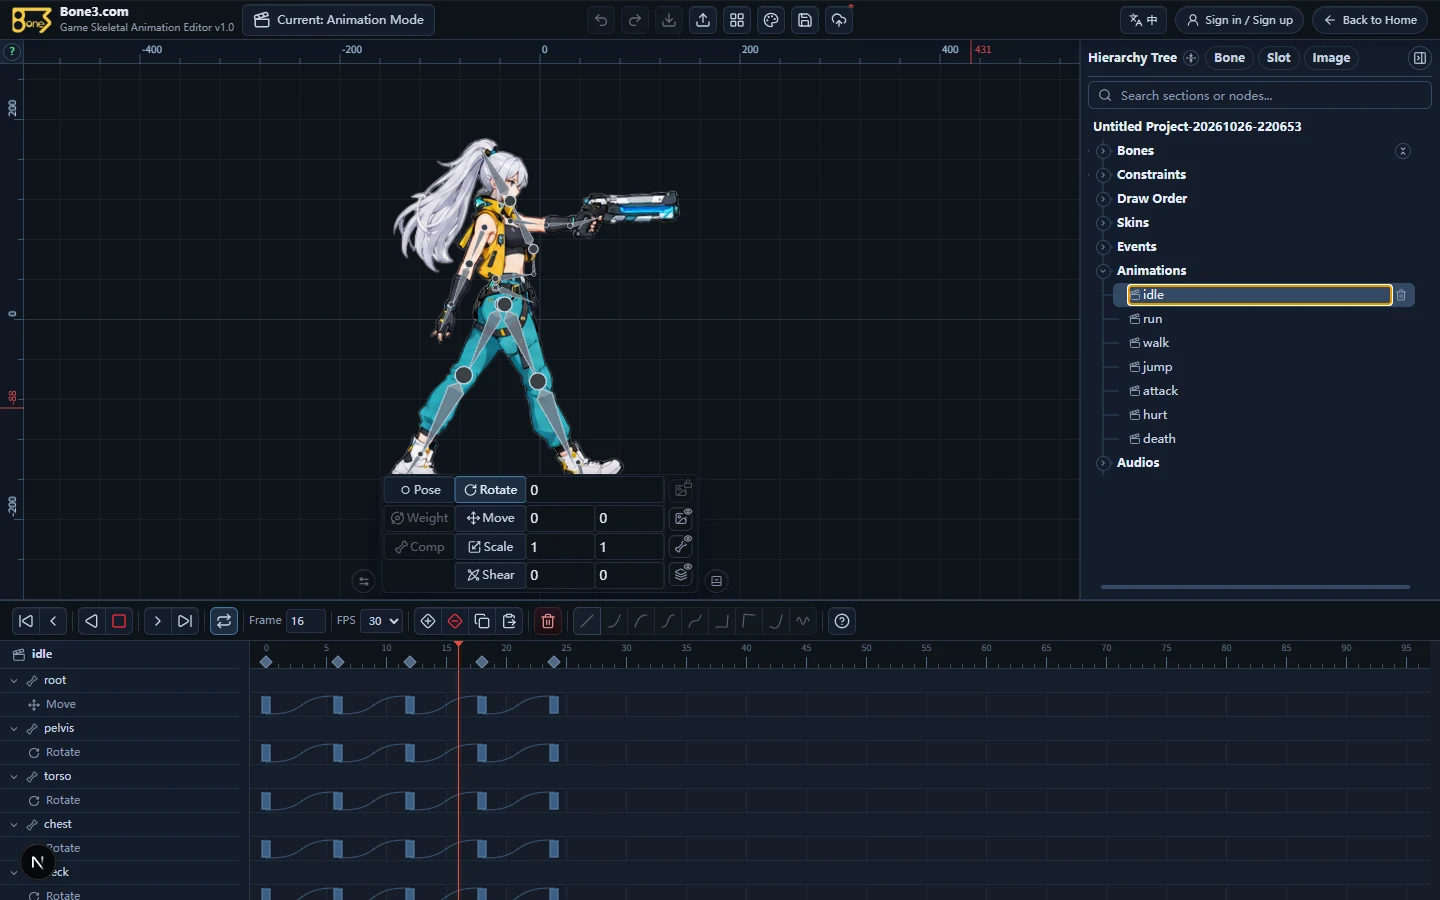The image size is (1440, 900).
Task: Click the save floppy disk icon
Action: (x=805, y=20)
